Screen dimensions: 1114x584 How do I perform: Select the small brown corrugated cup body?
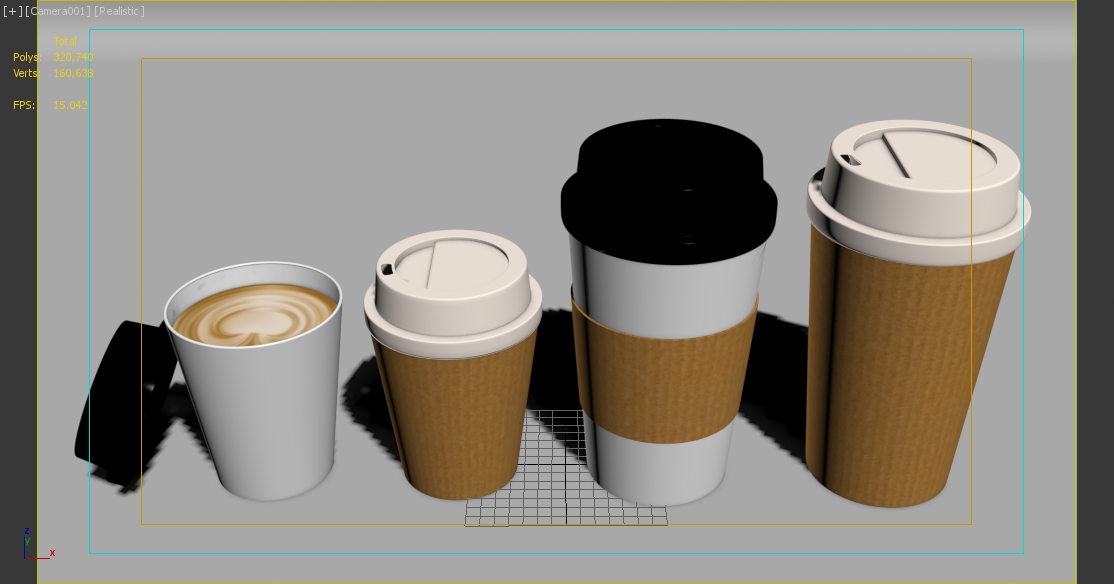[458, 420]
